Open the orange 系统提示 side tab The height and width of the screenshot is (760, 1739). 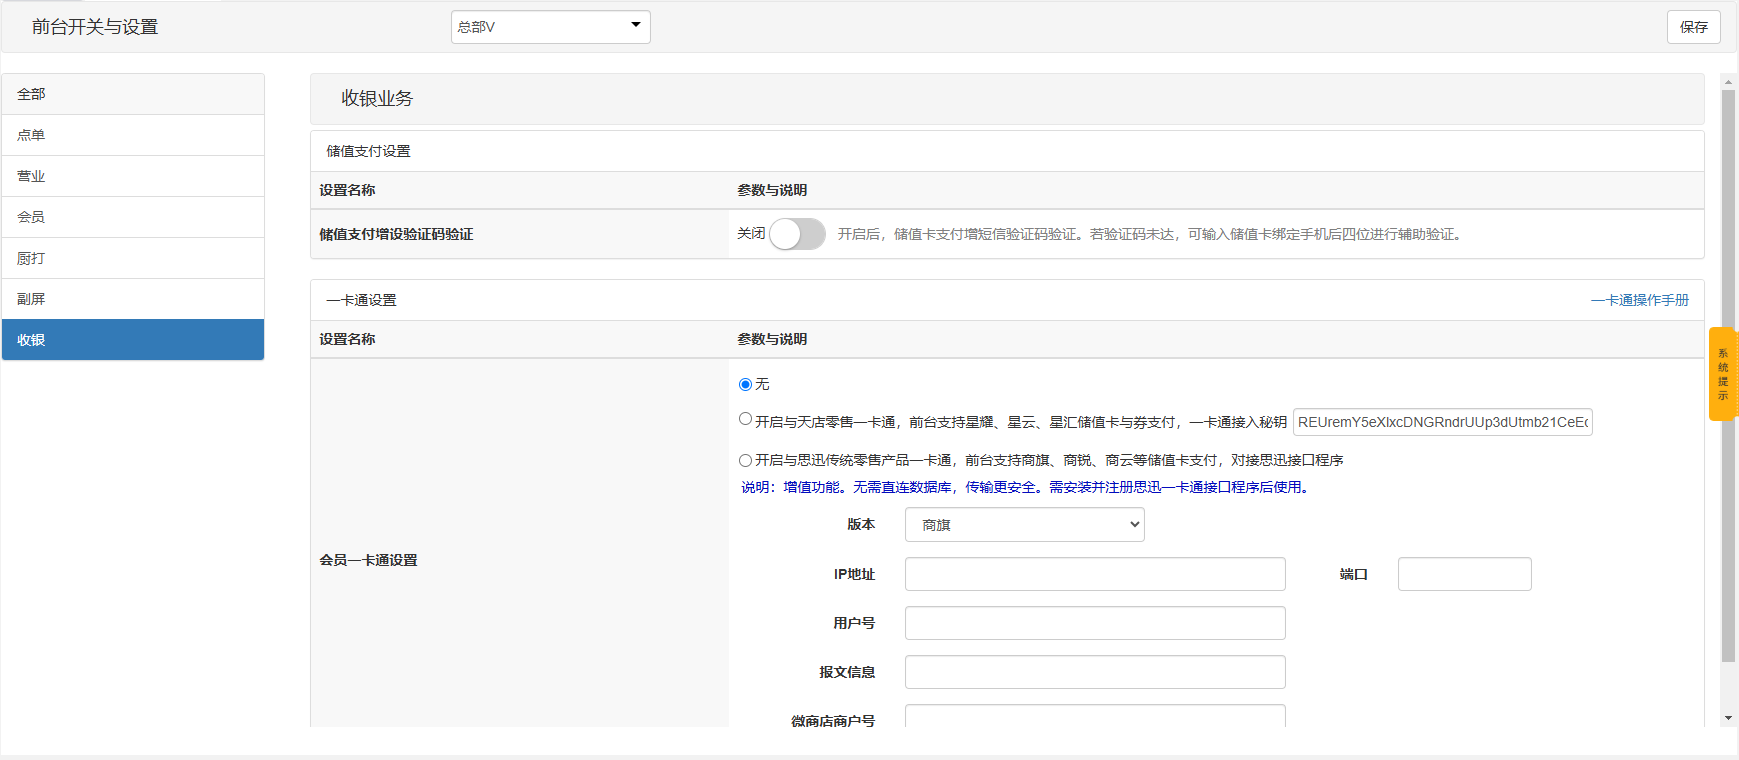pyautogui.click(x=1723, y=374)
